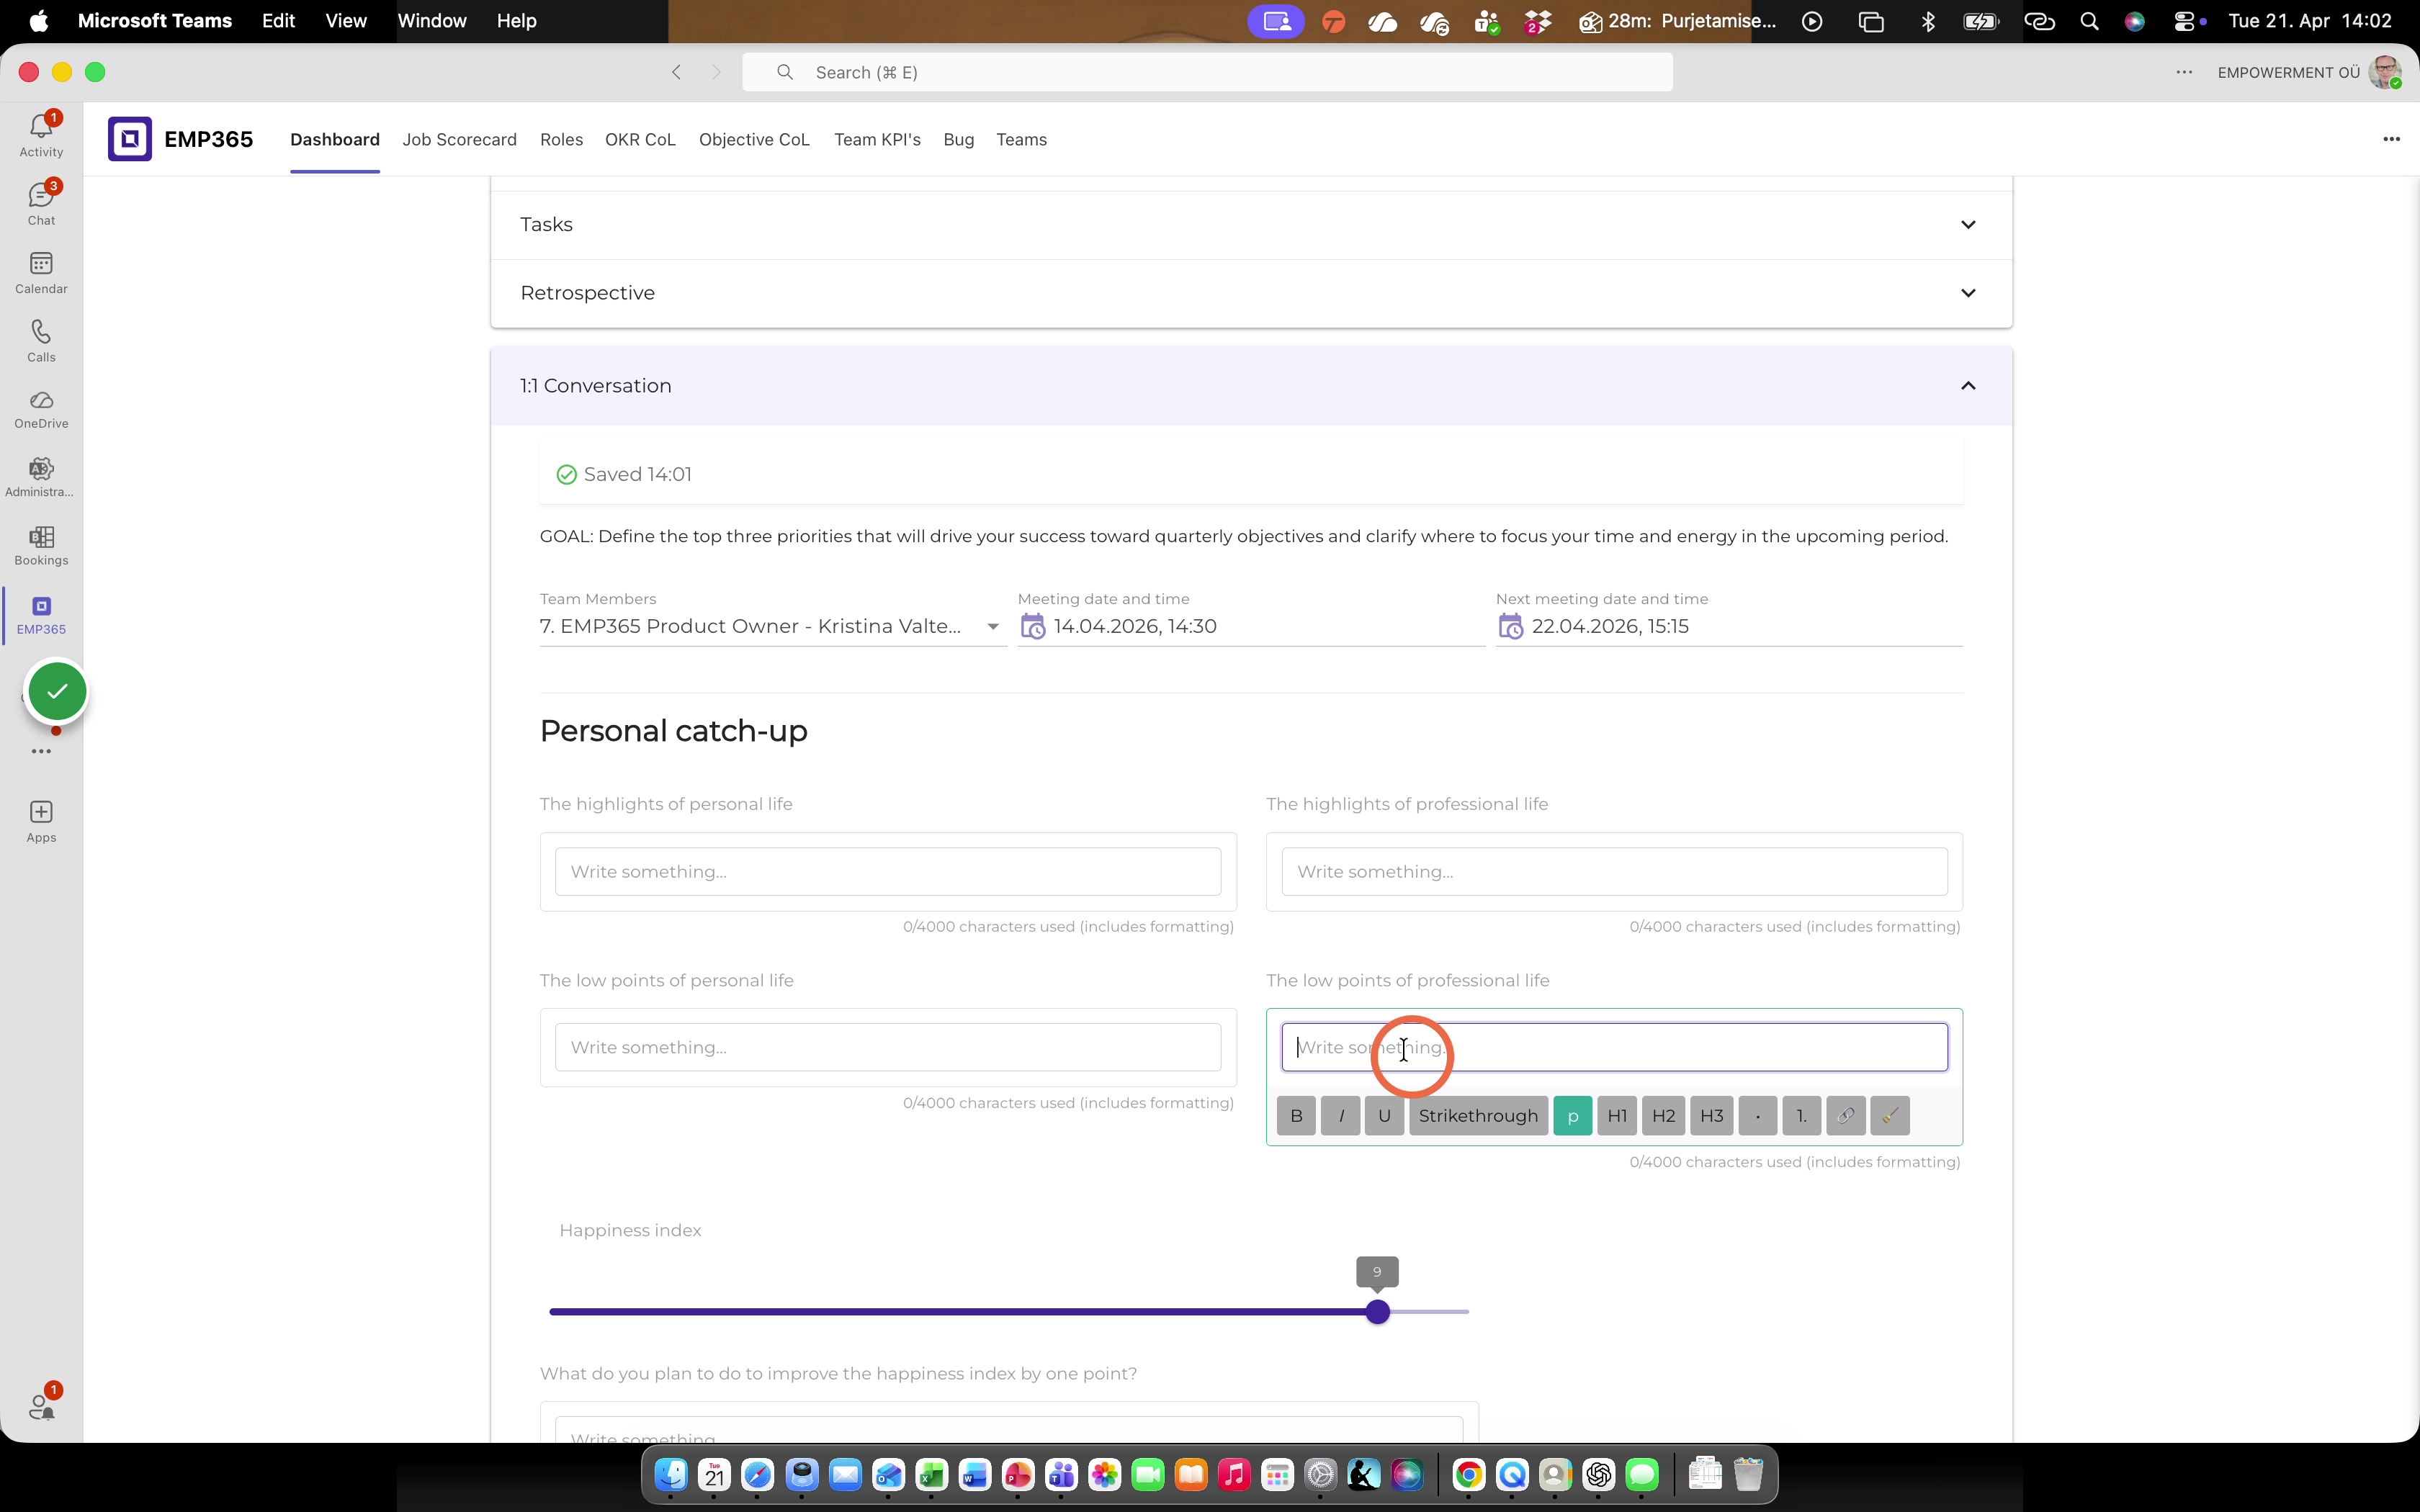Open the Team Members dropdown

click(772, 627)
